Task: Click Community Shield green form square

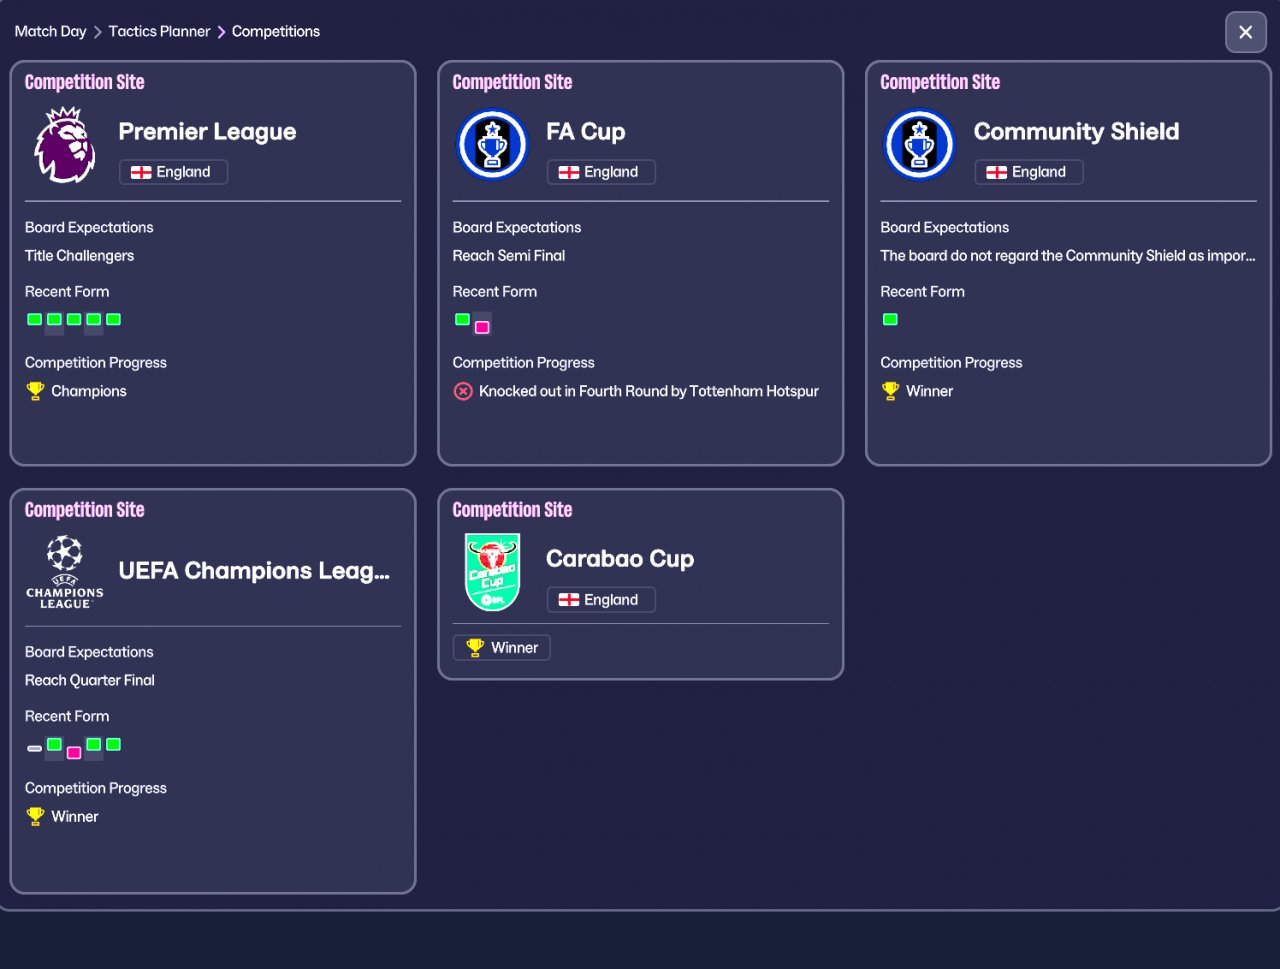Action: [890, 320]
